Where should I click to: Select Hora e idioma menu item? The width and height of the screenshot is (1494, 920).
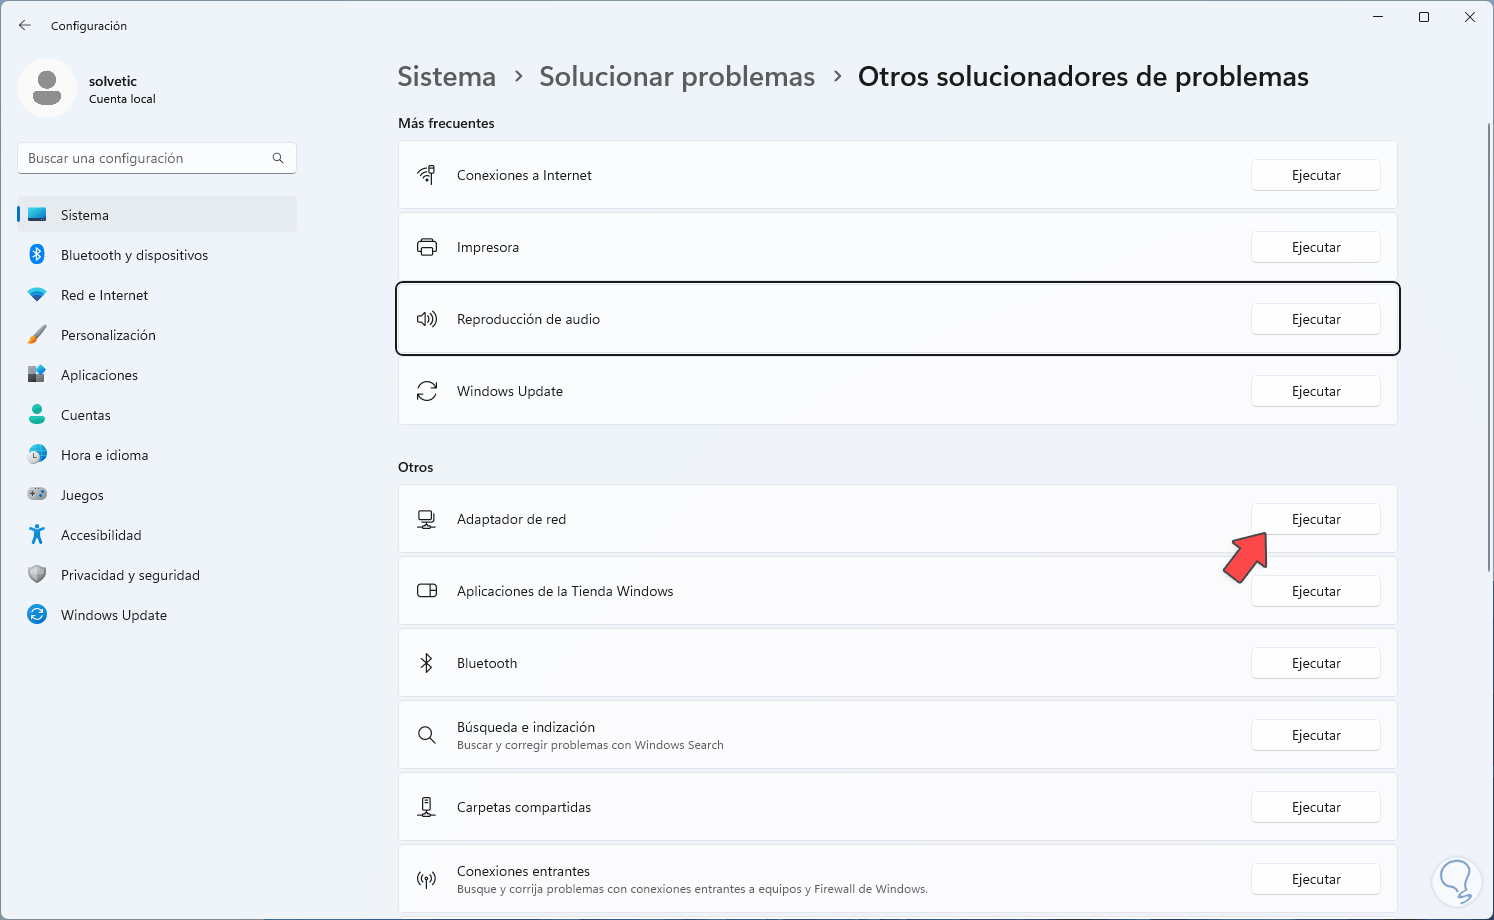coord(104,455)
